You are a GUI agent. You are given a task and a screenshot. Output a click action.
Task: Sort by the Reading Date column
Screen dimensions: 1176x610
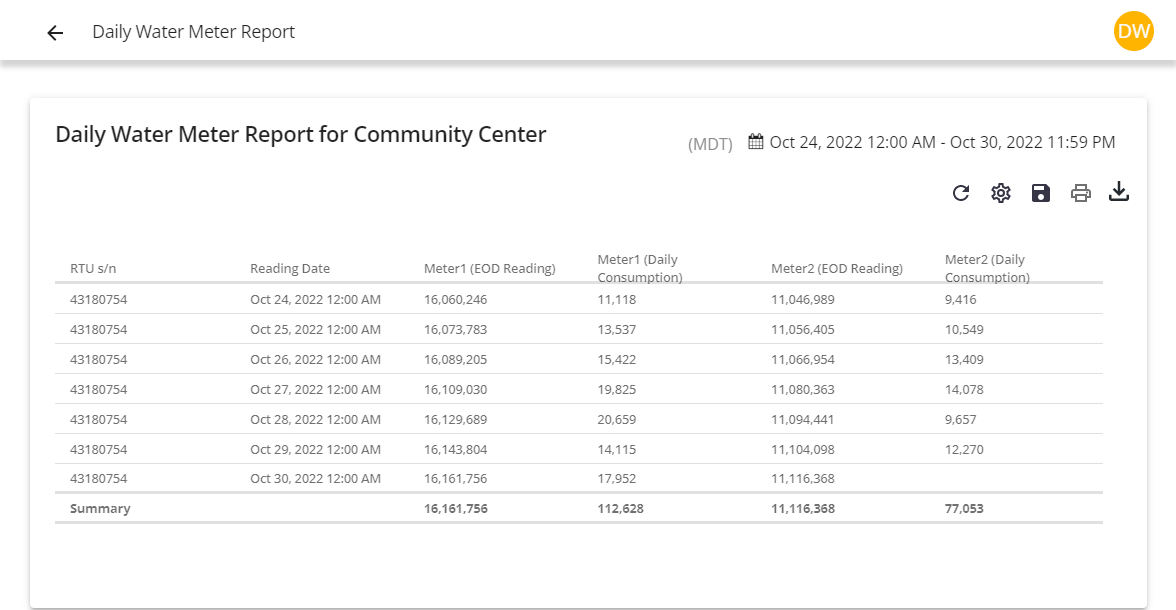coord(290,268)
